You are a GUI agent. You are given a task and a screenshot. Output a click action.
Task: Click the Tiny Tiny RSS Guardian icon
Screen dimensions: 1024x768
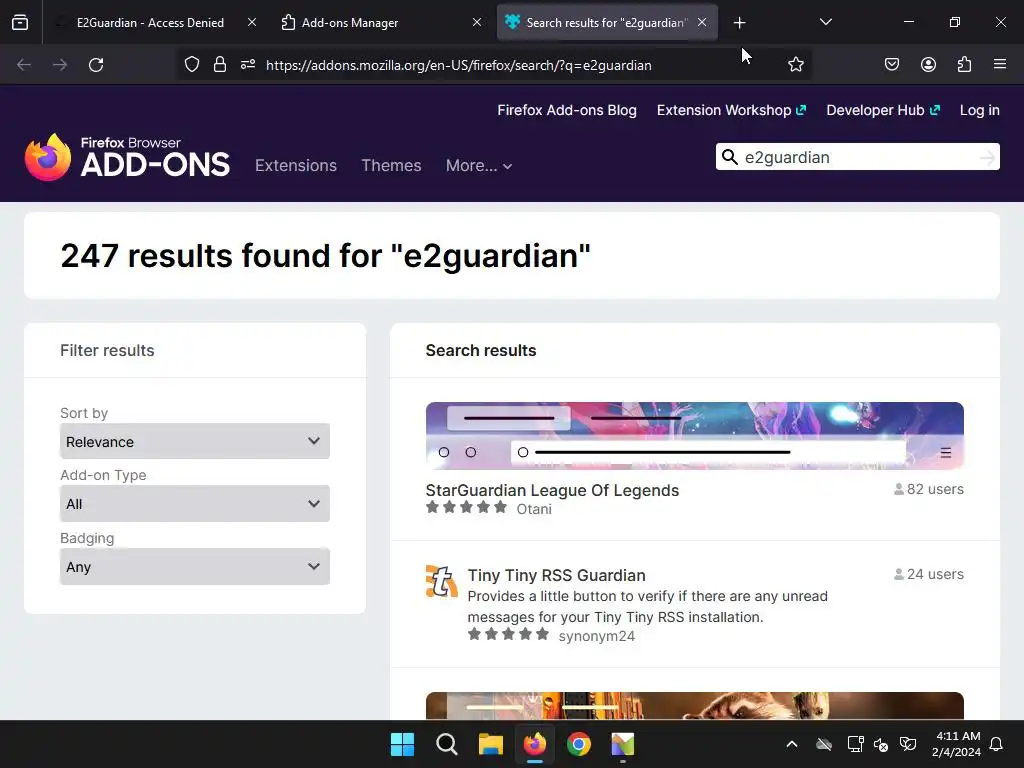pyautogui.click(x=441, y=581)
